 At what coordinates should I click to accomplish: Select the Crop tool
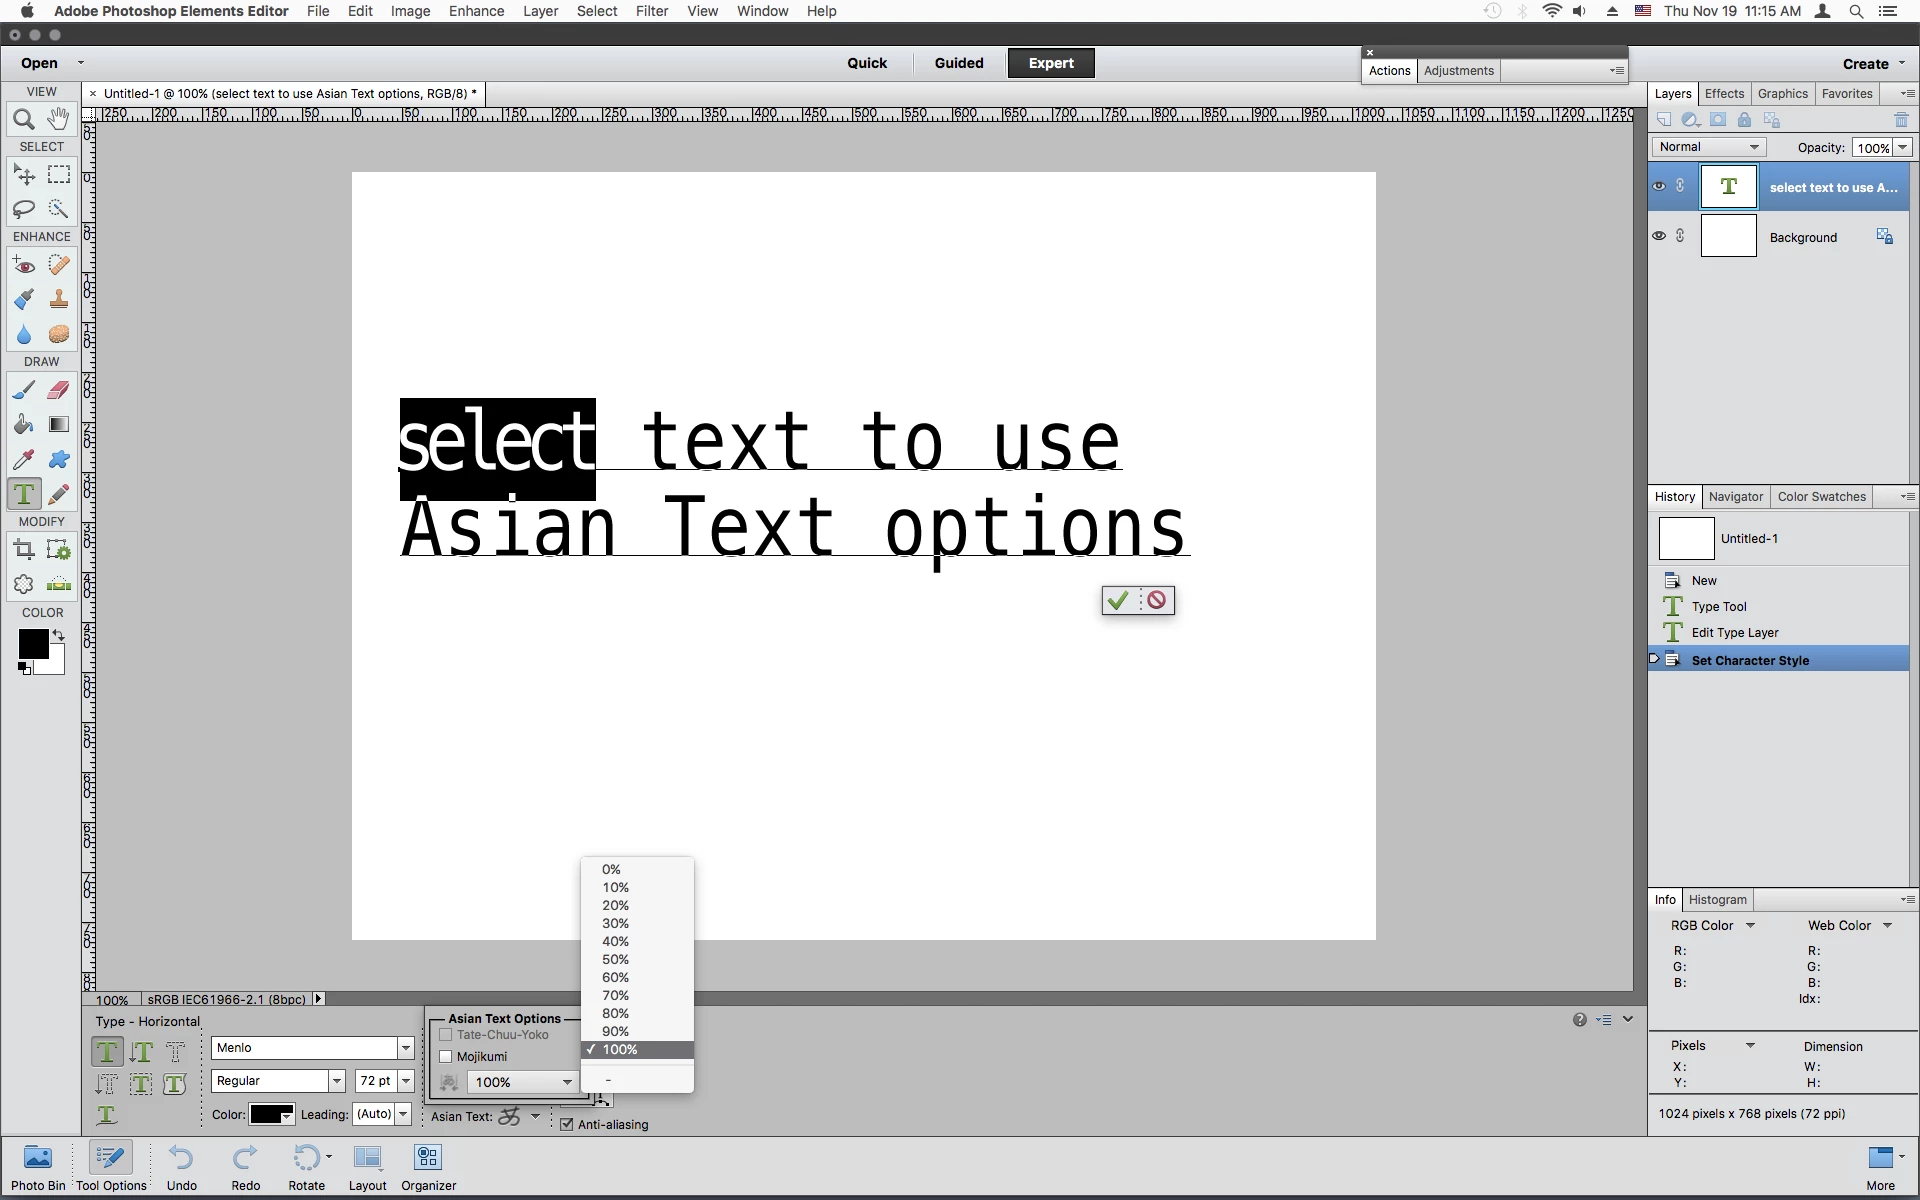(x=24, y=549)
